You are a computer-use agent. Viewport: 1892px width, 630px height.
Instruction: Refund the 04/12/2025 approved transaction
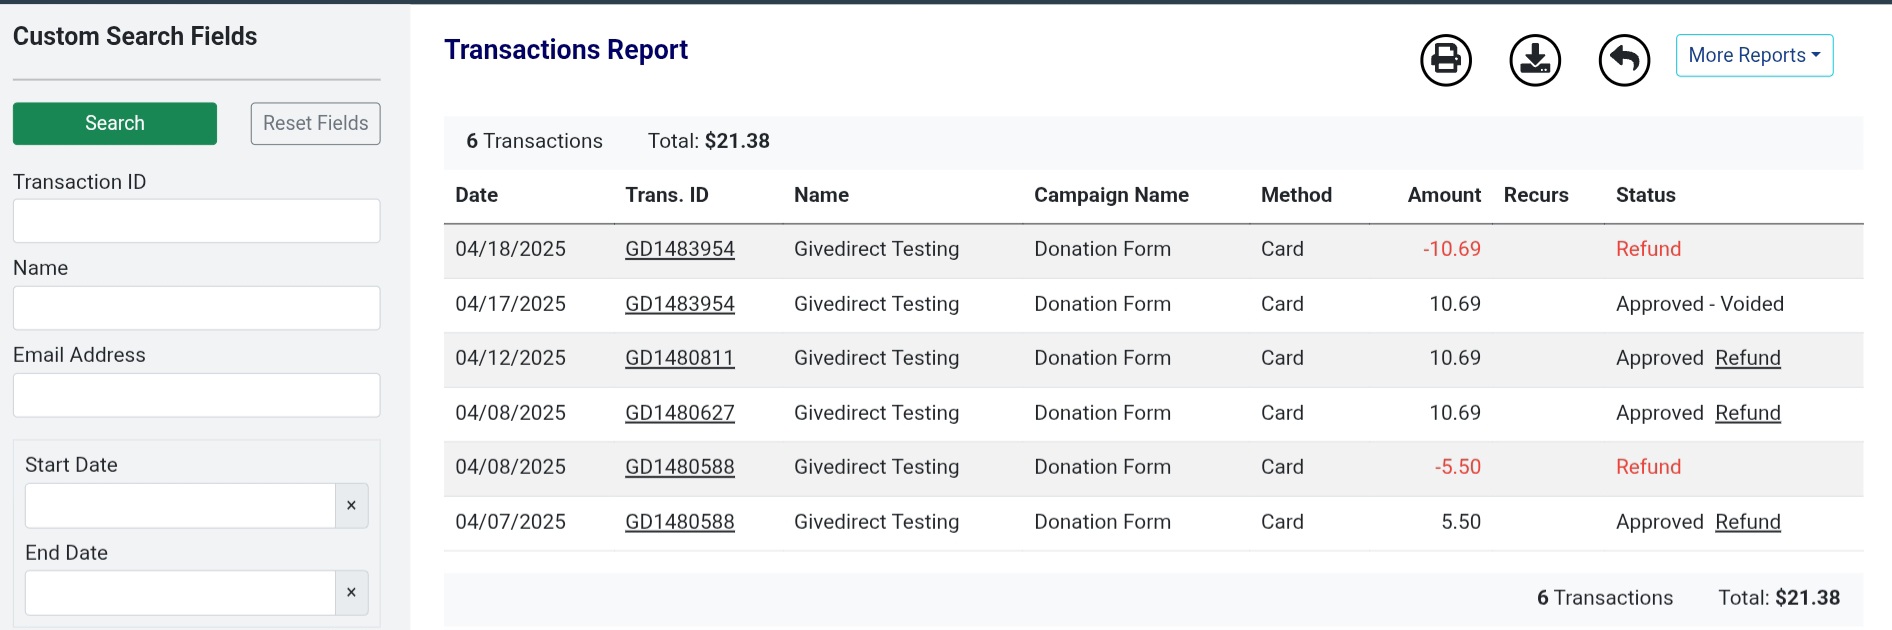pyautogui.click(x=1747, y=358)
